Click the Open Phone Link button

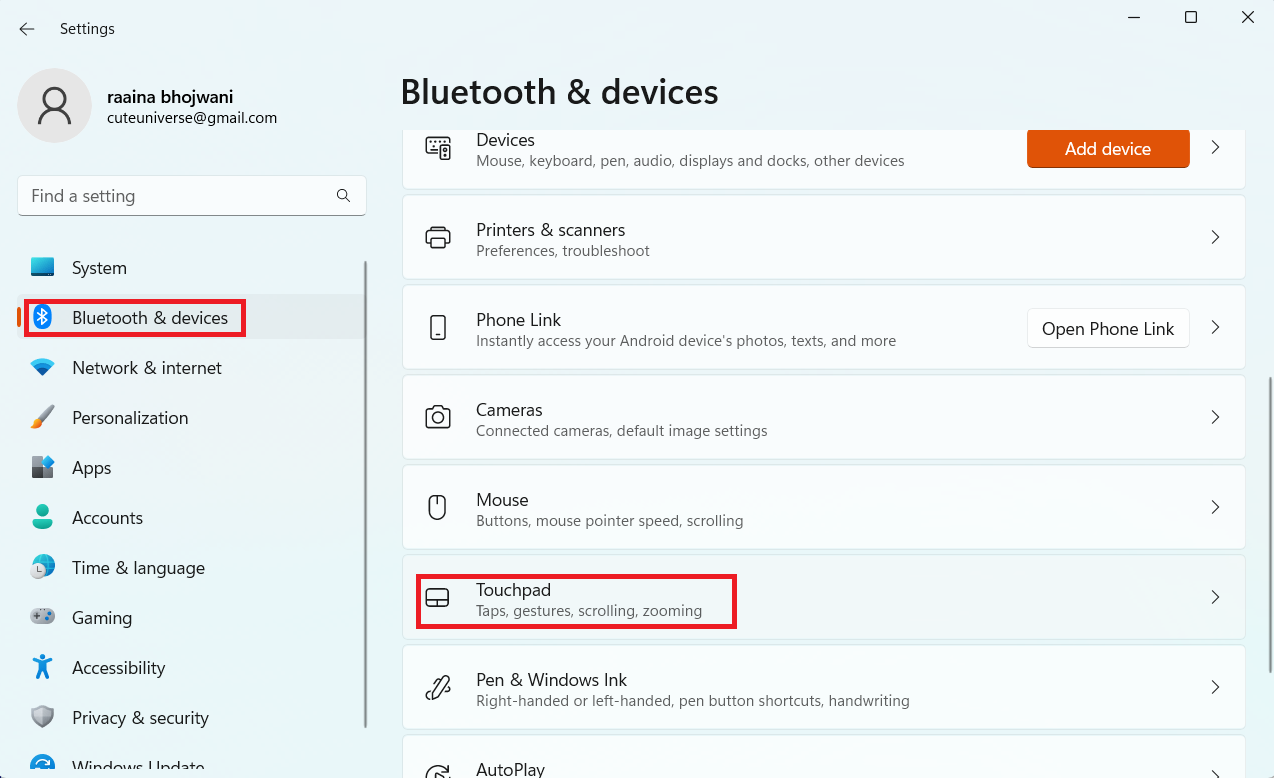point(1107,329)
